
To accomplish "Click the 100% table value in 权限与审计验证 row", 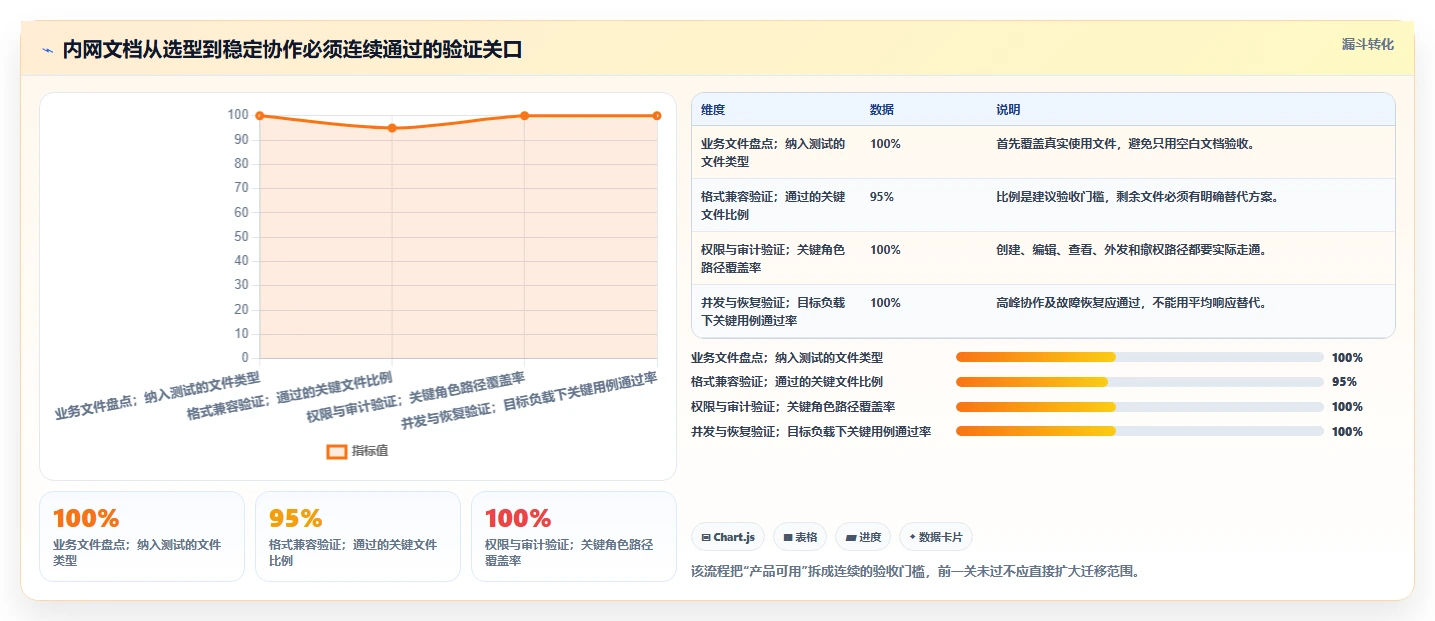I will pyautogui.click(x=885, y=249).
